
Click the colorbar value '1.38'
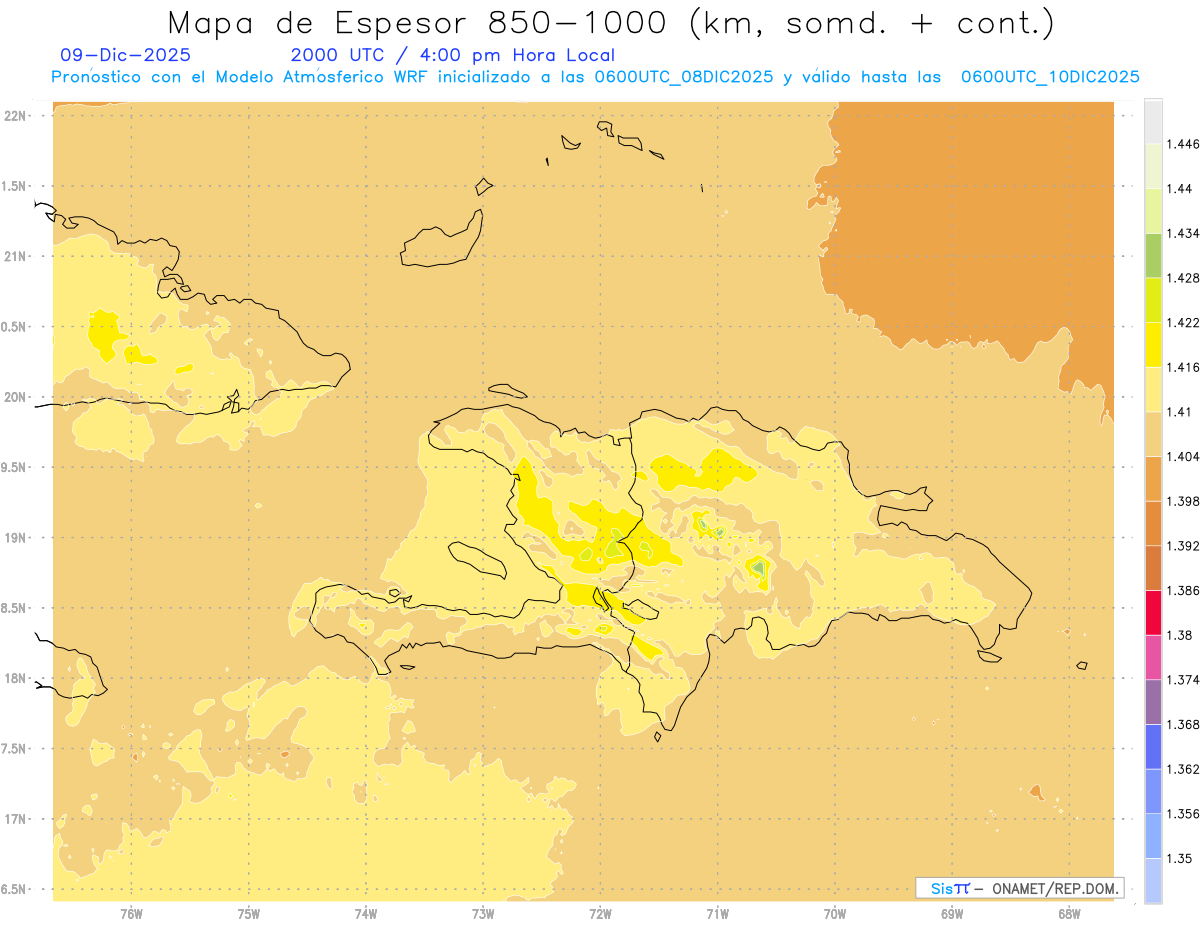(1180, 635)
